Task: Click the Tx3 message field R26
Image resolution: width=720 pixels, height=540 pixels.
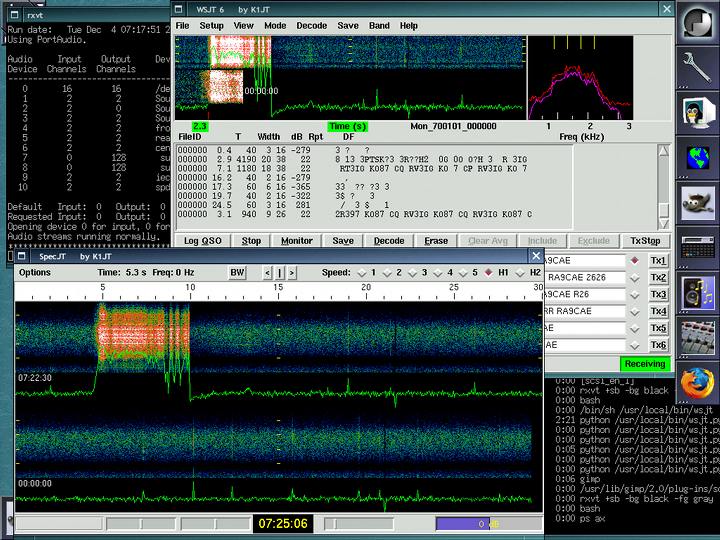Action: (585, 294)
